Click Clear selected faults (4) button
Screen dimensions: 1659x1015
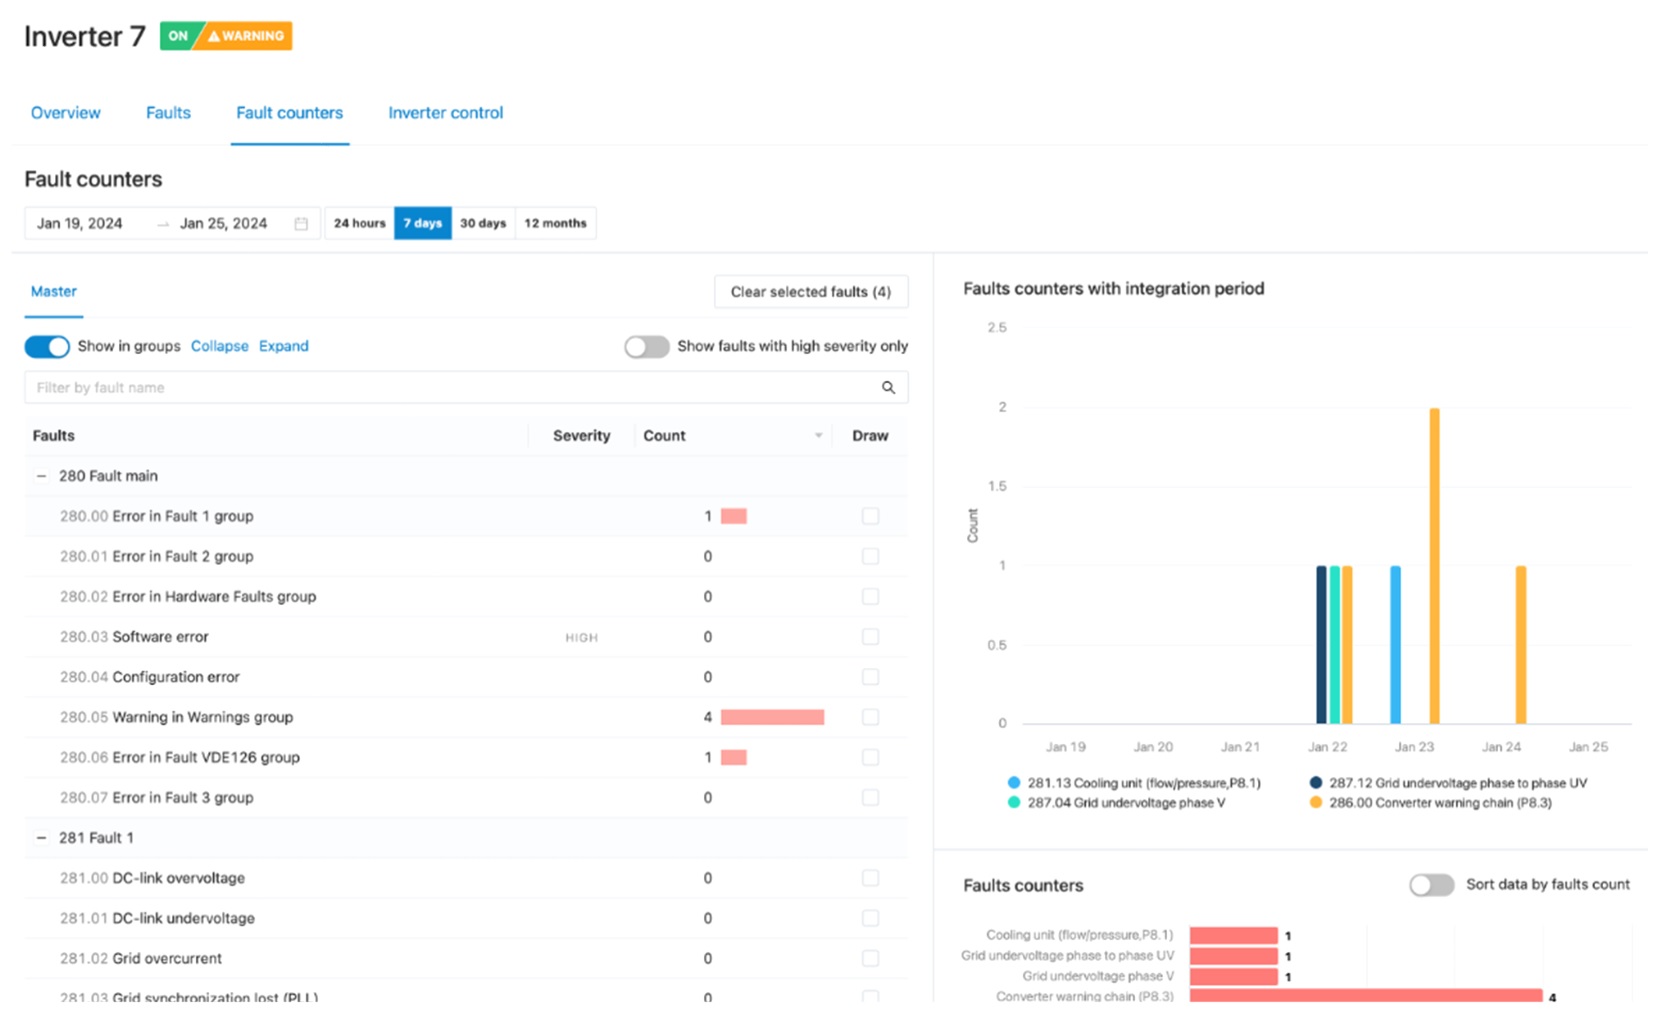click(x=811, y=292)
